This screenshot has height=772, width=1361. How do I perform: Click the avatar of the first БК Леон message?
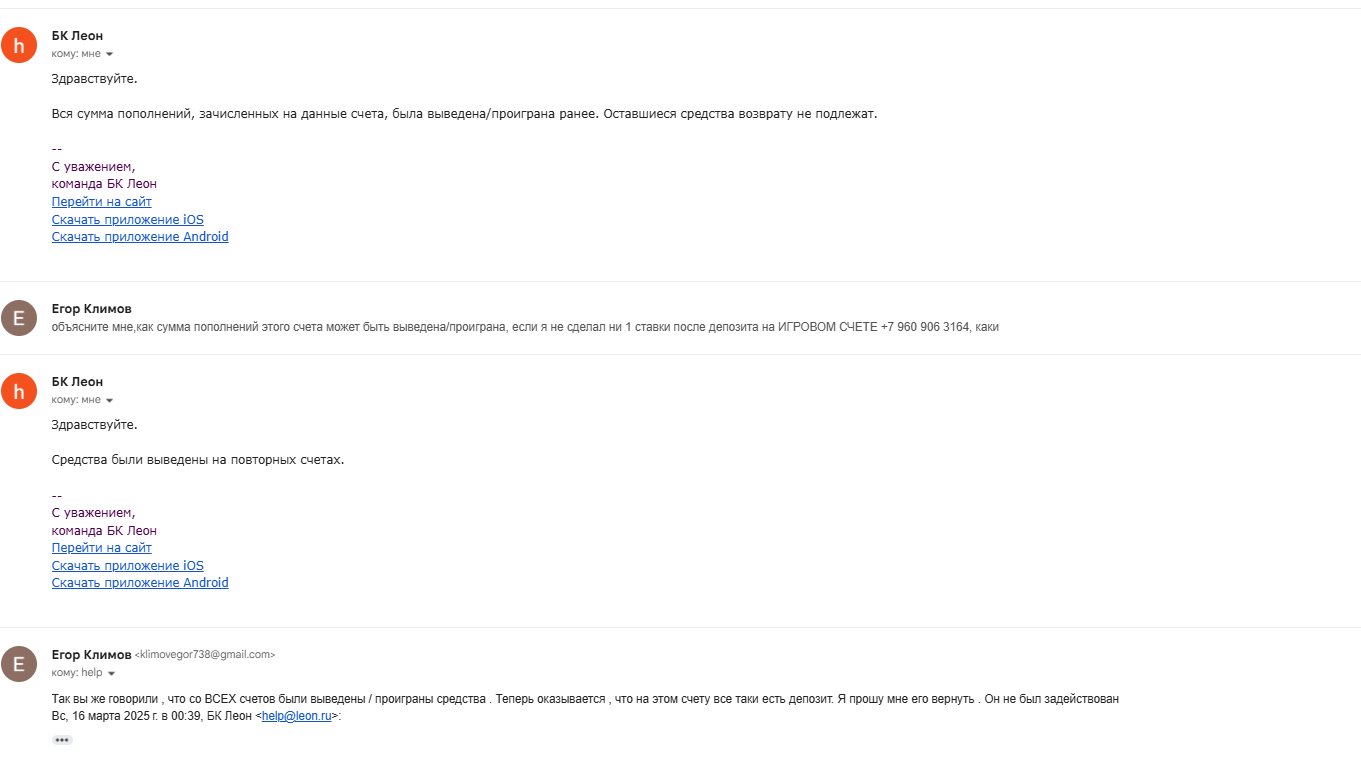click(19, 45)
